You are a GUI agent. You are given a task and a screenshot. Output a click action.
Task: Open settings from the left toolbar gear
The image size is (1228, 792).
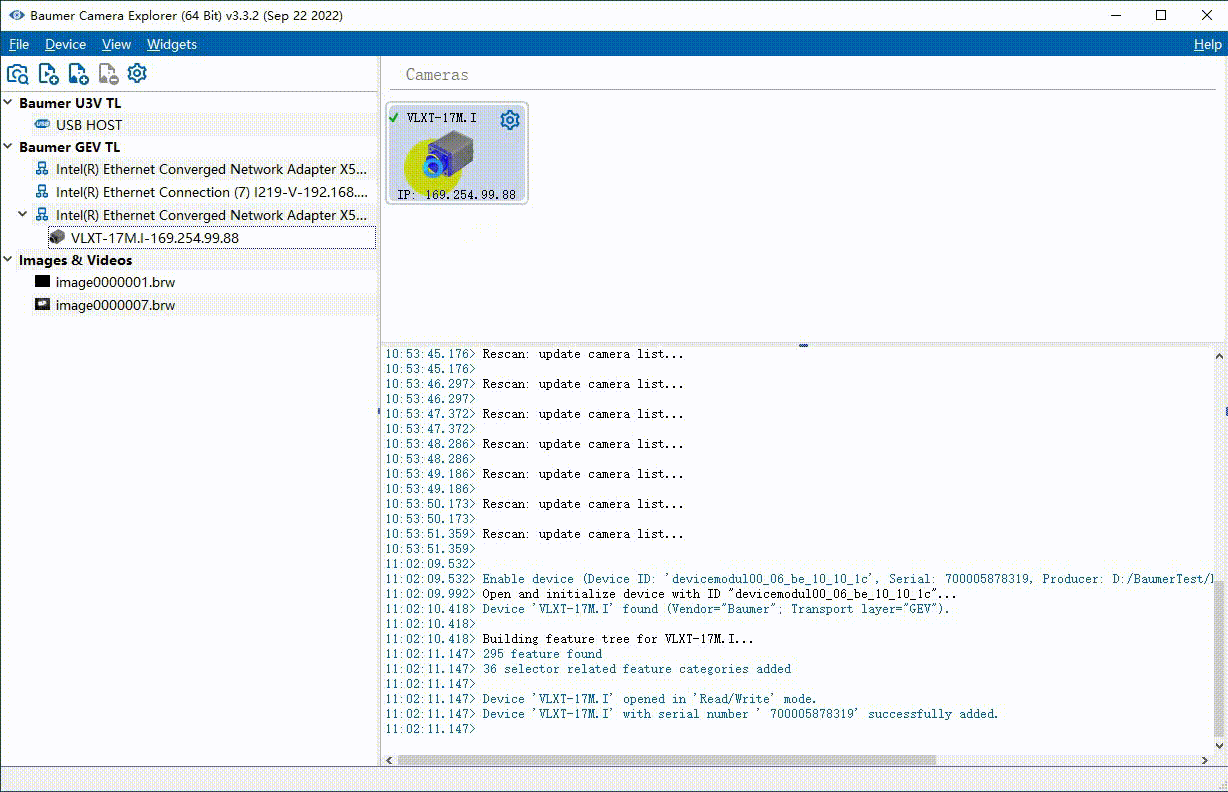137,73
